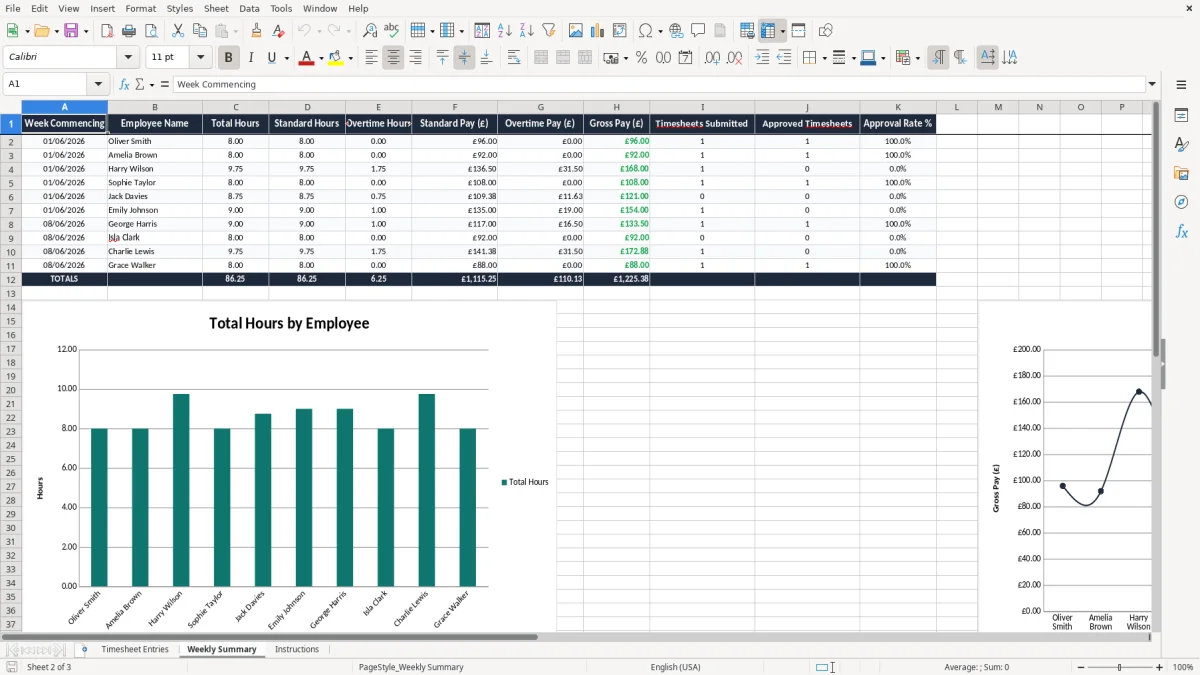The image size is (1200, 675).
Task: Toggle Underline formatting
Action: [x=271, y=58]
